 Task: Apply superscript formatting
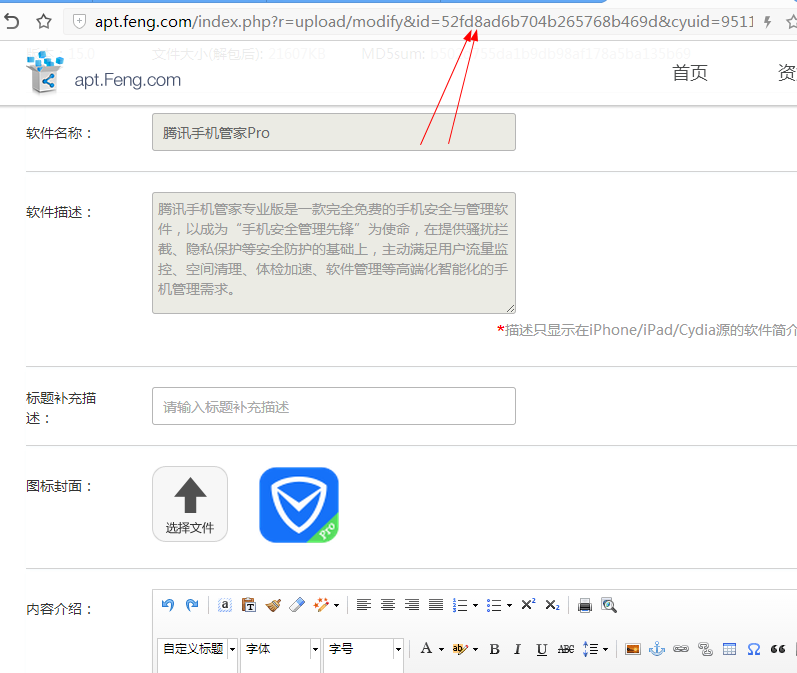tap(528, 604)
